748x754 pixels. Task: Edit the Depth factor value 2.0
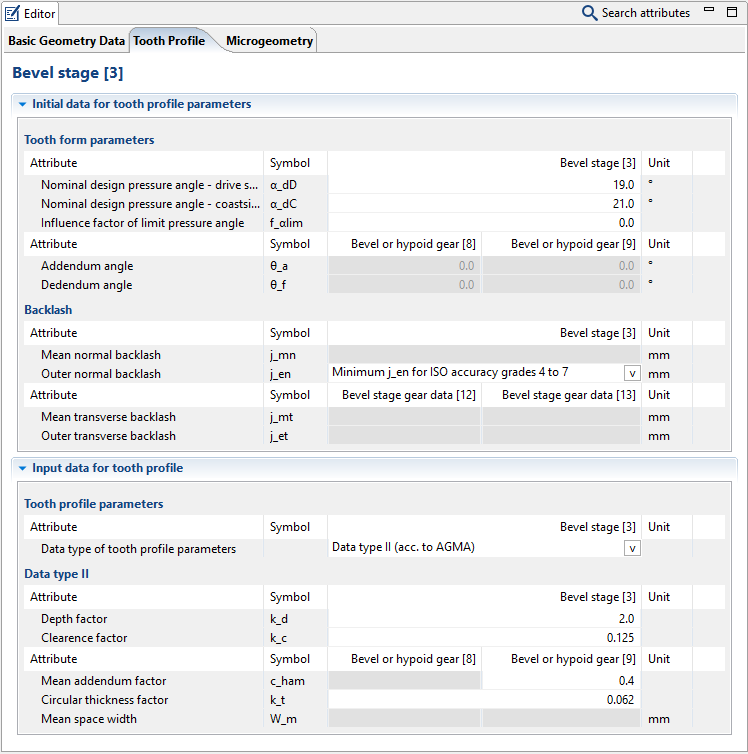[484, 619]
